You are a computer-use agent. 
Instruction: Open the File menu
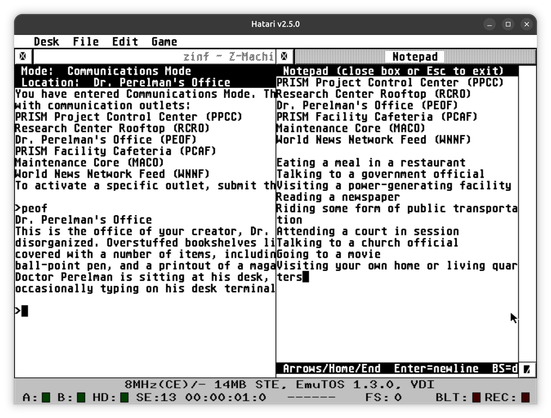pos(86,41)
